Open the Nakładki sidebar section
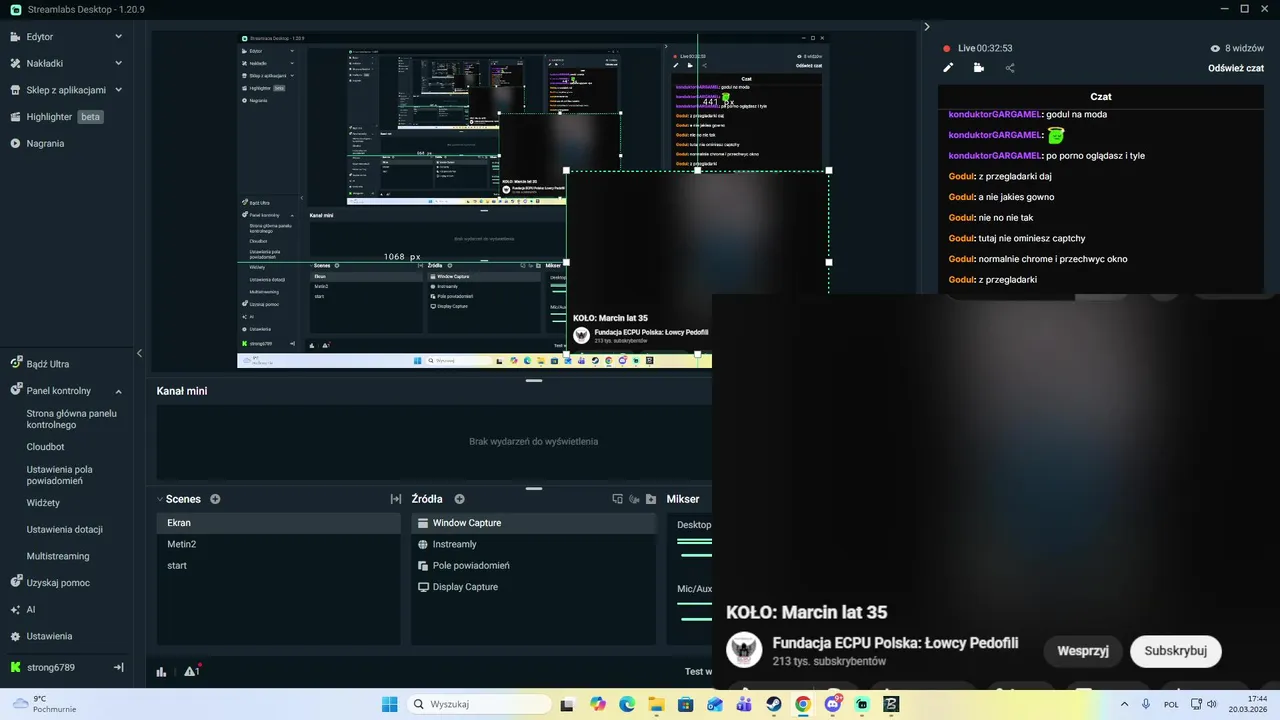The image size is (1280, 720). click(44, 63)
